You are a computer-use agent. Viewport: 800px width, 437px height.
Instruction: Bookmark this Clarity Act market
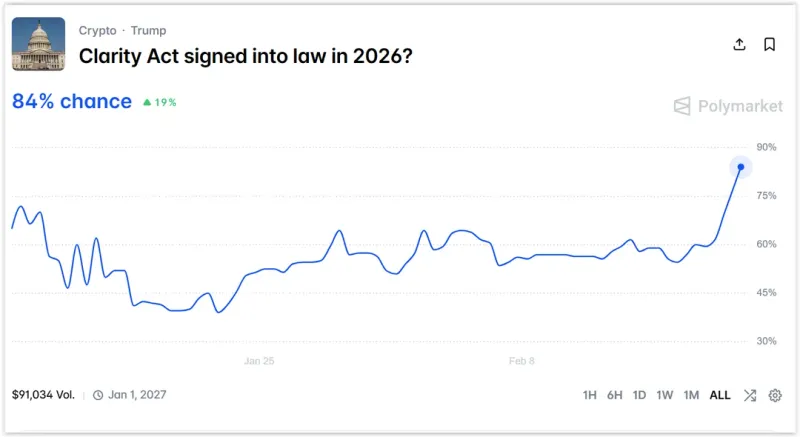(769, 44)
